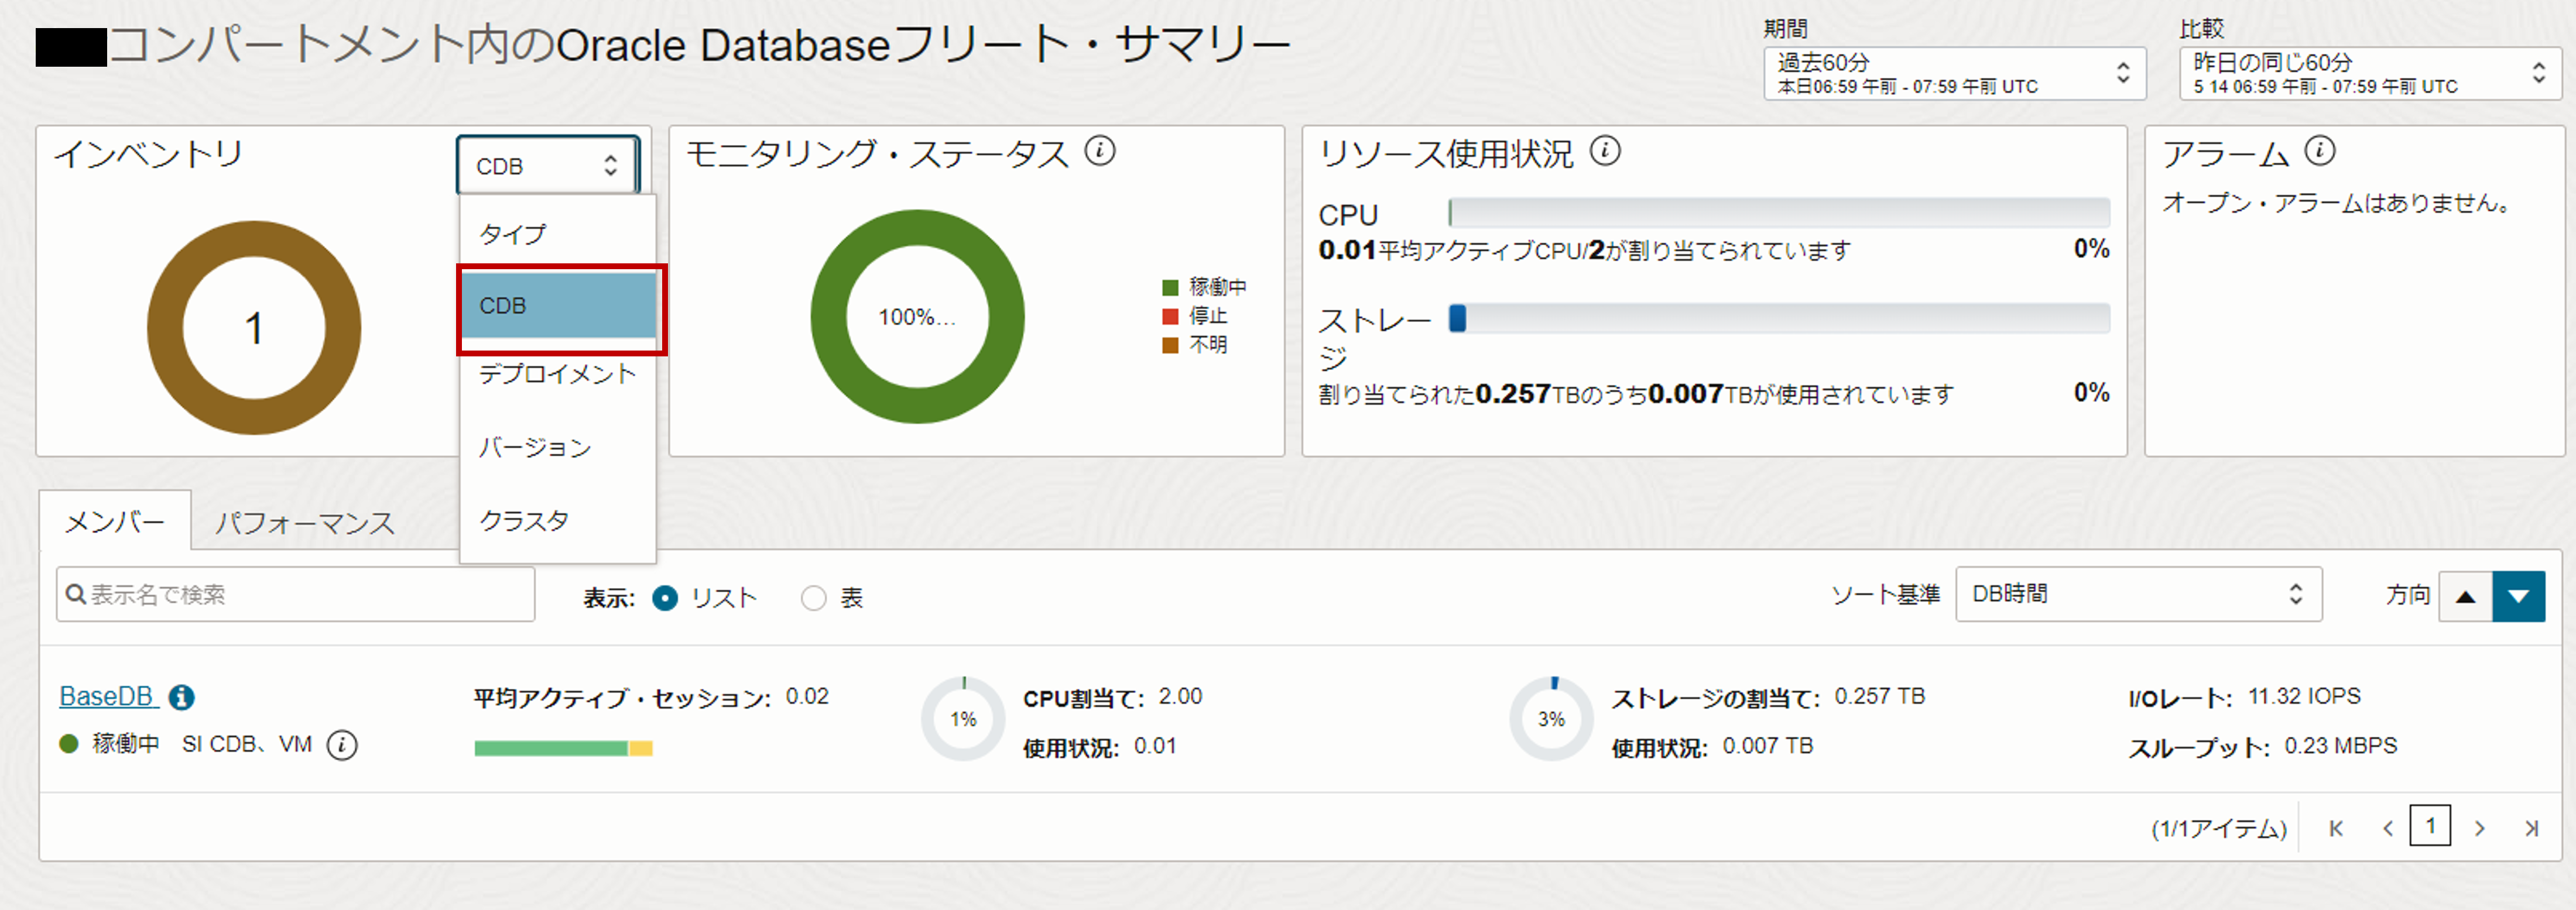Screen dimensions: 2576x910
Task: Choose クラスタ in the dropdown list
Action: (x=557, y=520)
